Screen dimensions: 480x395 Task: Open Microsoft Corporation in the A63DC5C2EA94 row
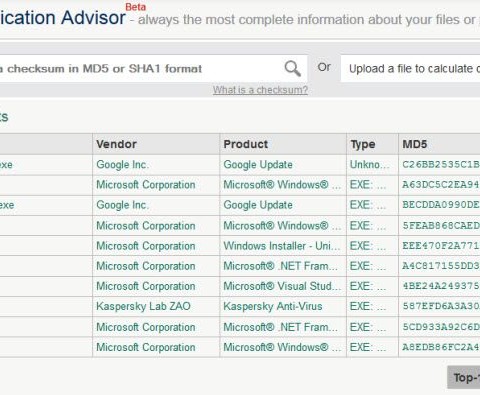coord(146,185)
